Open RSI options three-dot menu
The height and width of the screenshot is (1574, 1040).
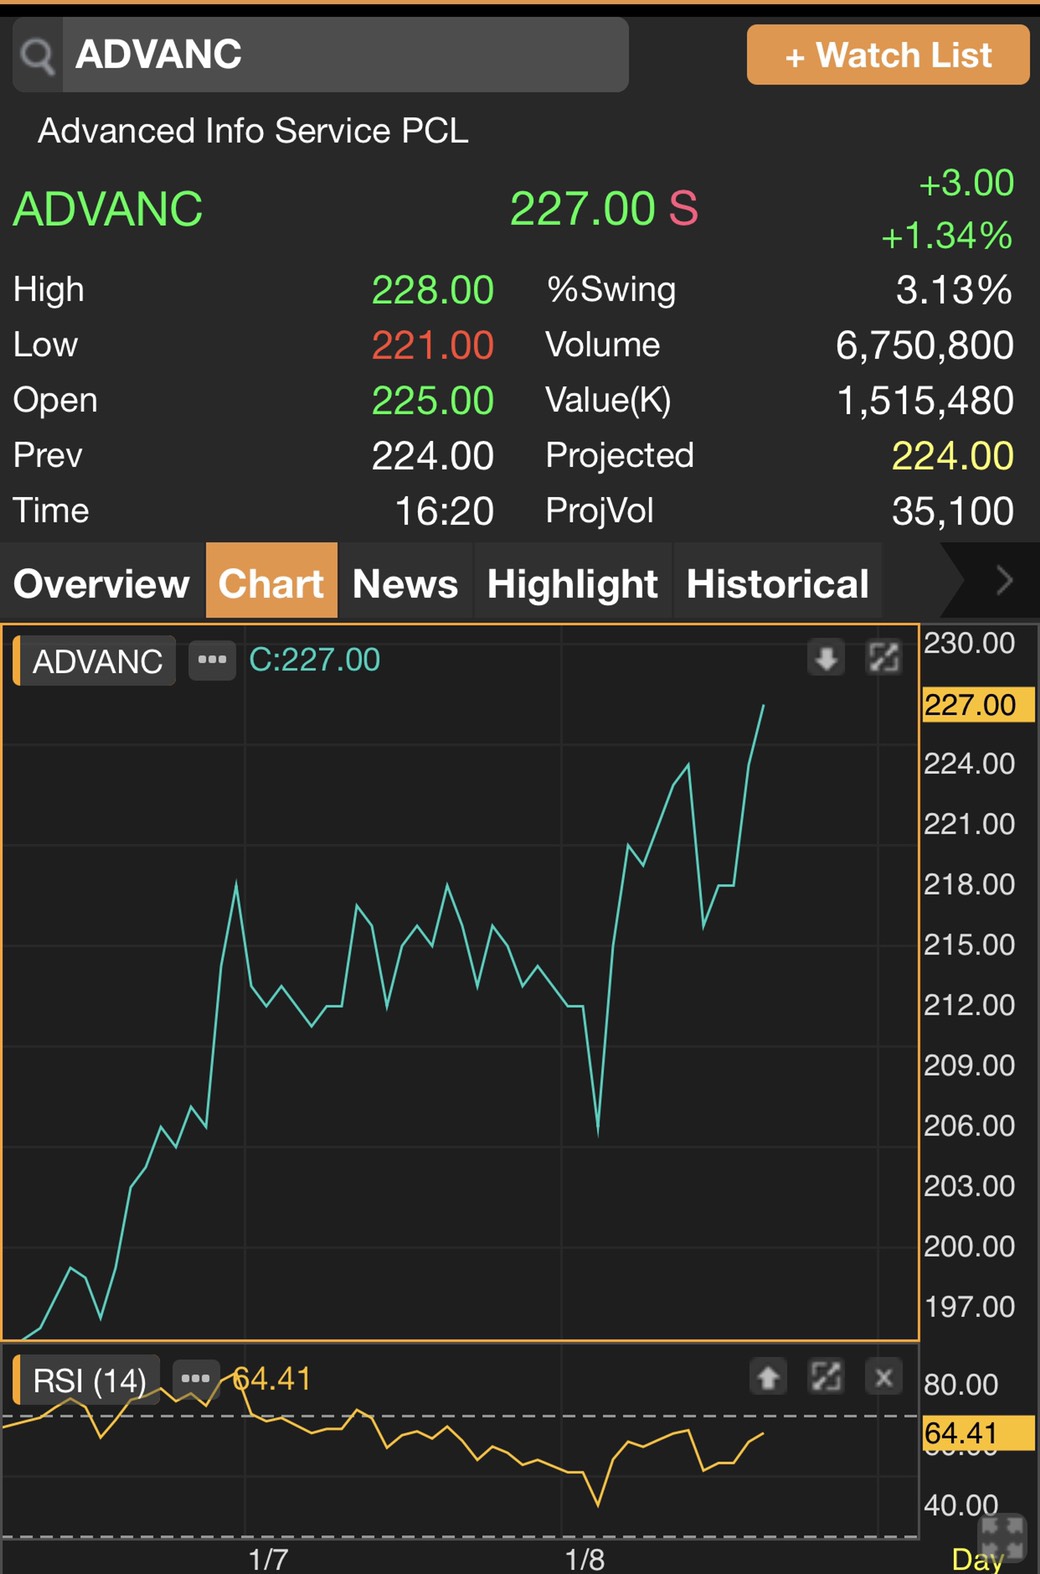point(195,1378)
